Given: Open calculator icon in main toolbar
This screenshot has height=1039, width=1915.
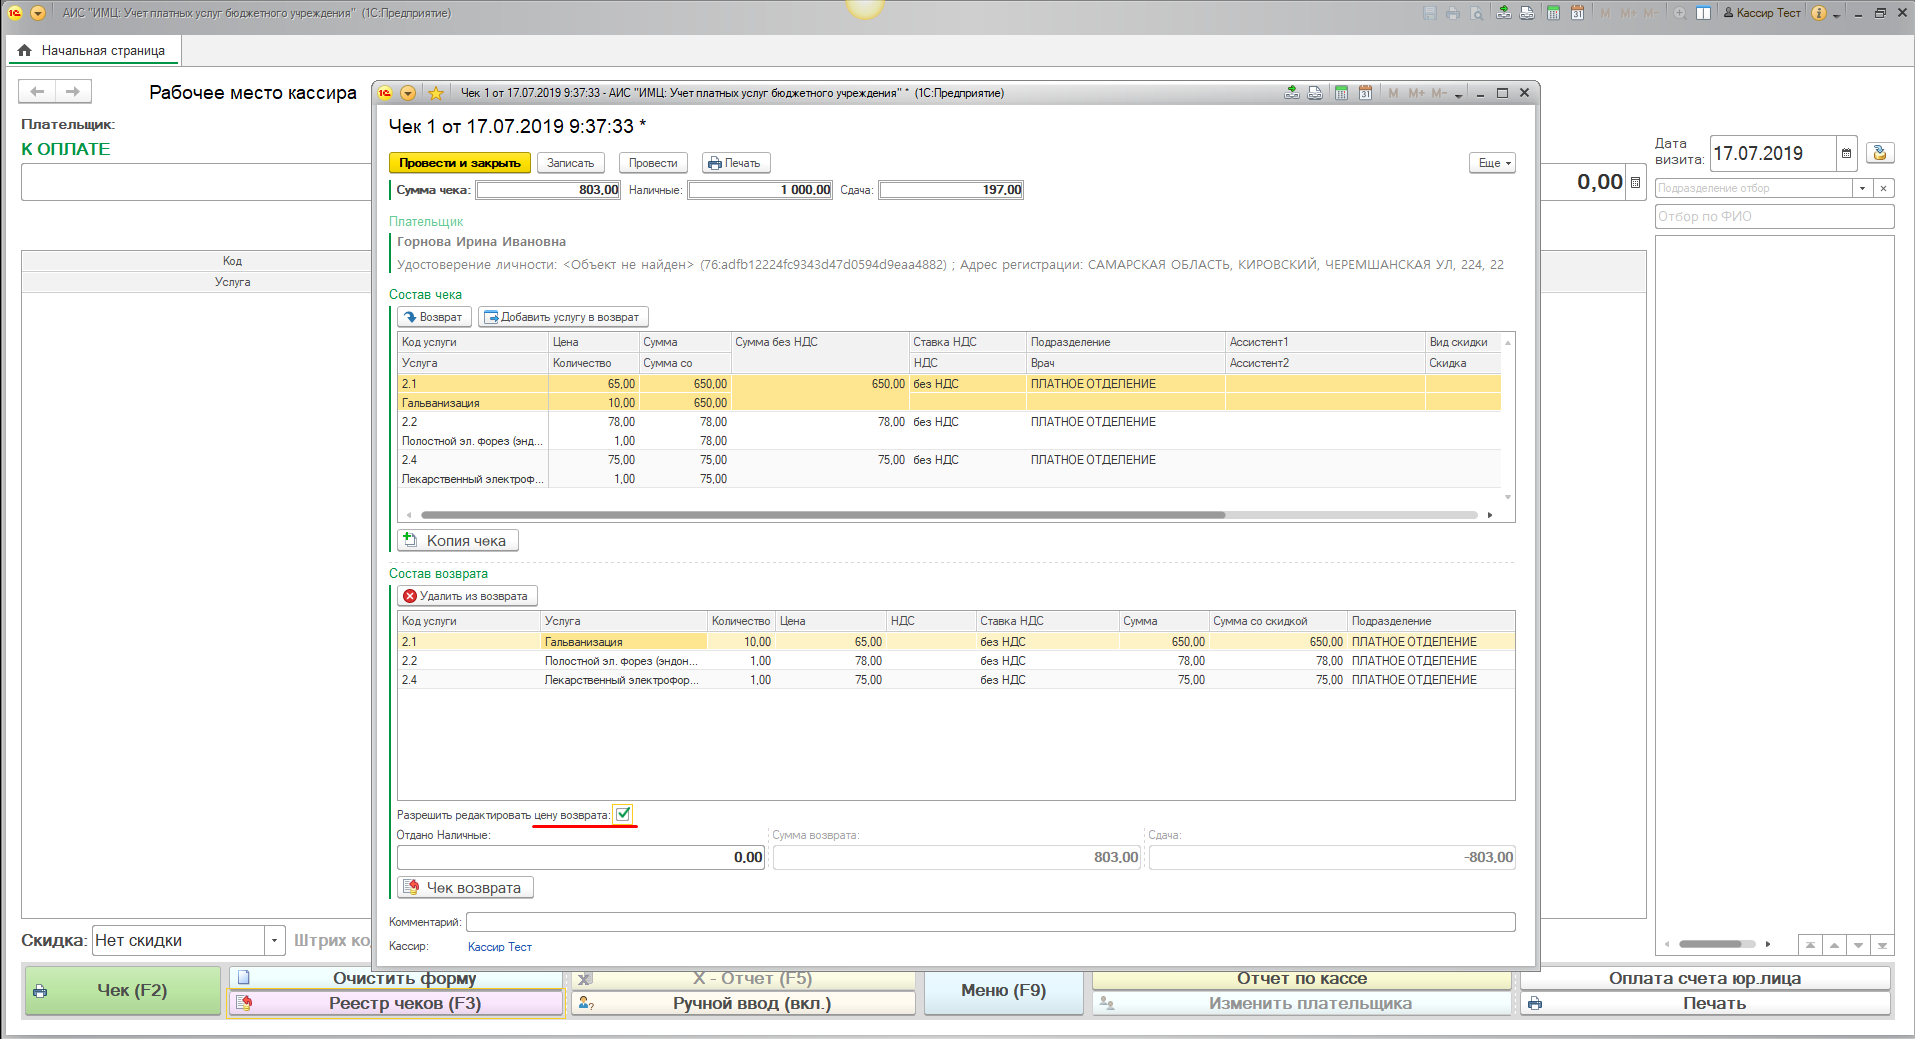Looking at the screenshot, I should point(1553,13).
